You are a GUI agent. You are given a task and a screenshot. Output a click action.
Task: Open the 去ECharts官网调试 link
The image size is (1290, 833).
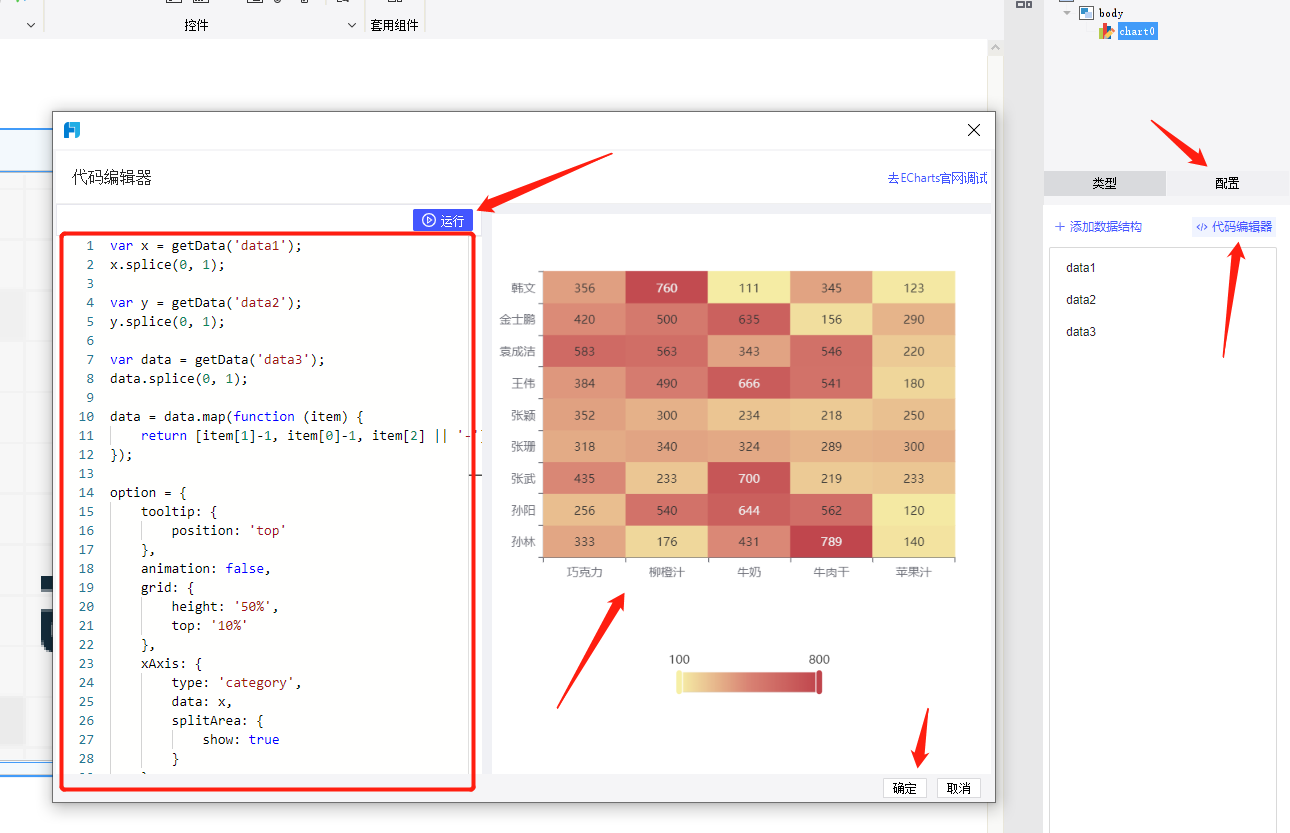(x=937, y=178)
